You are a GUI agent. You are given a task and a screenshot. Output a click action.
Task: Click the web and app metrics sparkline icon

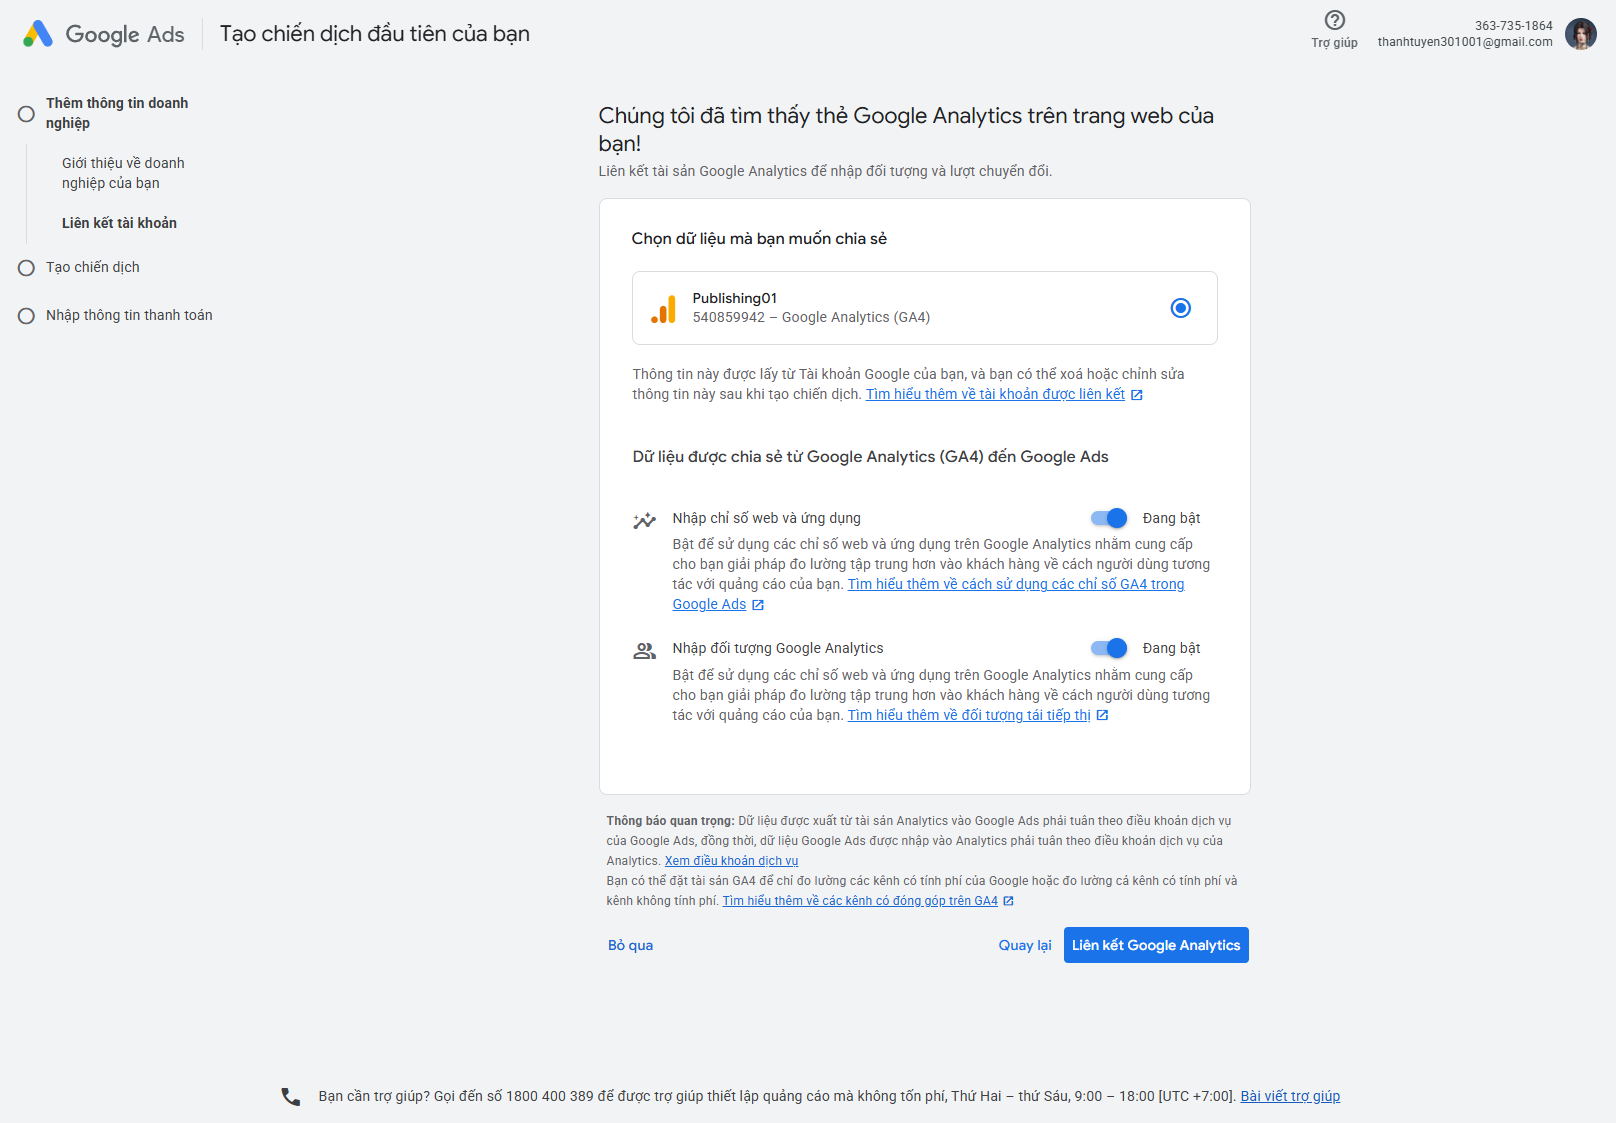click(644, 520)
